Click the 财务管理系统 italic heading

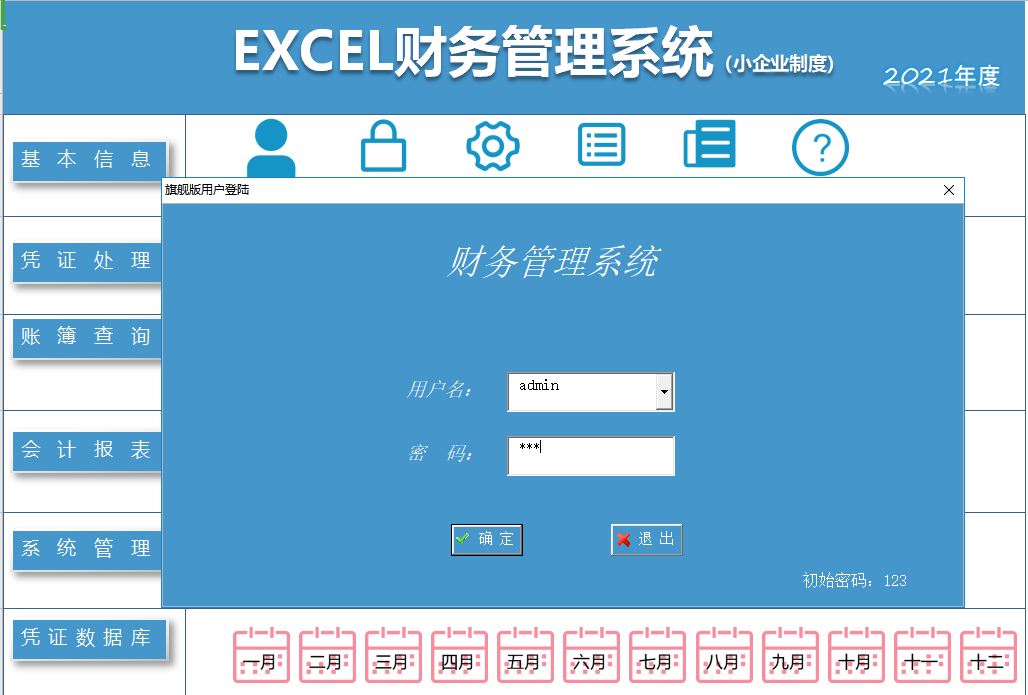tap(552, 262)
